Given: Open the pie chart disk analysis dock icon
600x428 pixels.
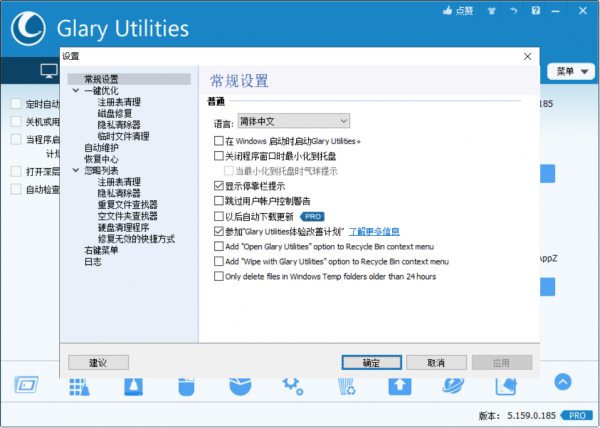Looking at the screenshot, I should click(x=240, y=386).
